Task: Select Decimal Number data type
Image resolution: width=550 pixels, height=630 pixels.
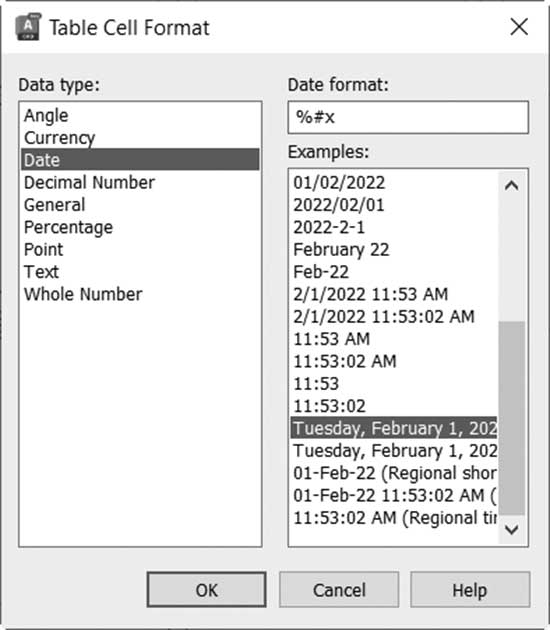Action: [140, 182]
